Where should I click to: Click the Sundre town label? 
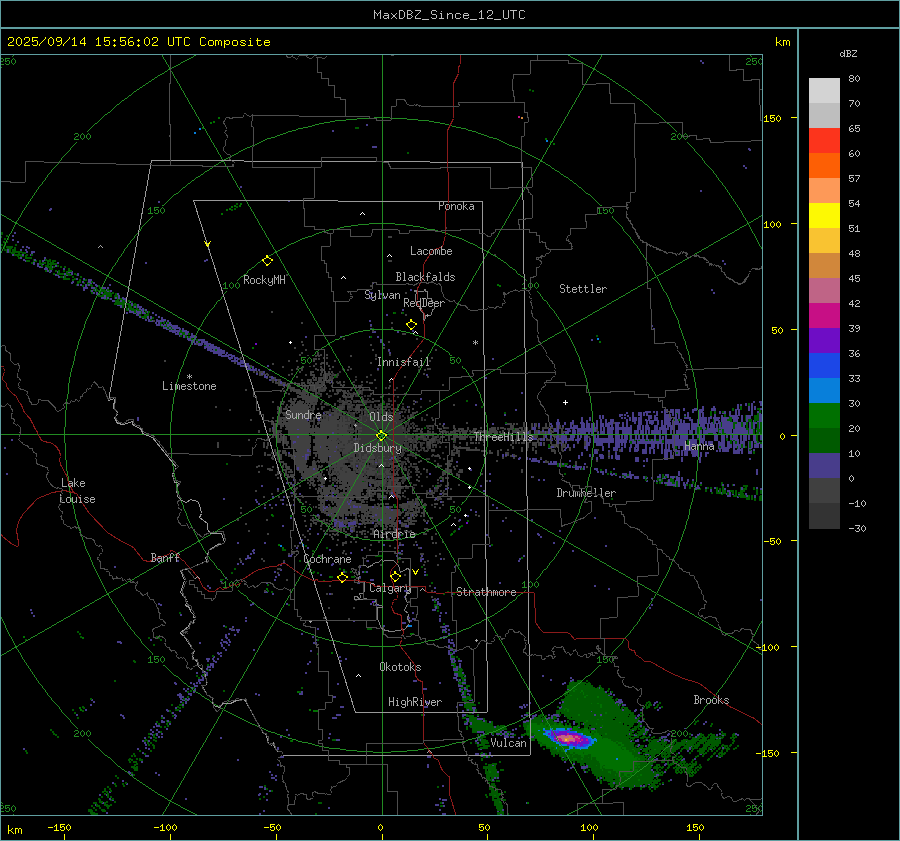pyautogui.click(x=303, y=415)
